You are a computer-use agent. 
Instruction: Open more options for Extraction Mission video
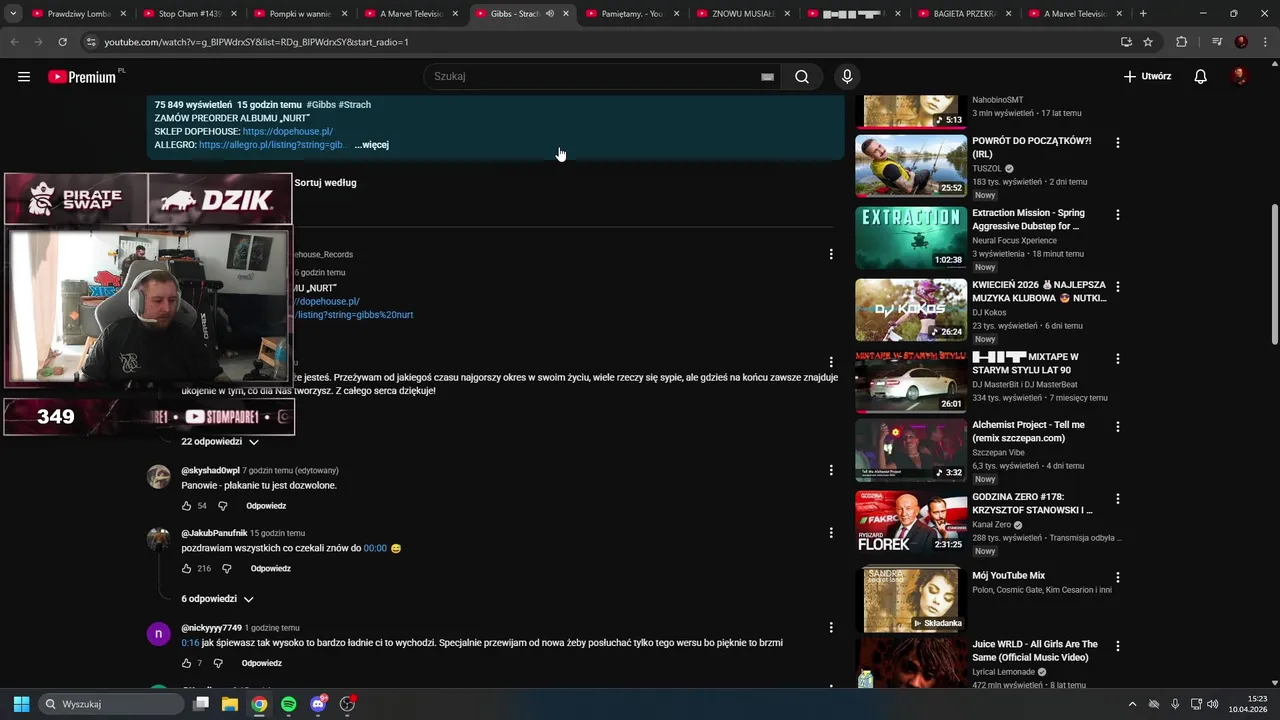(x=1118, y=215)
